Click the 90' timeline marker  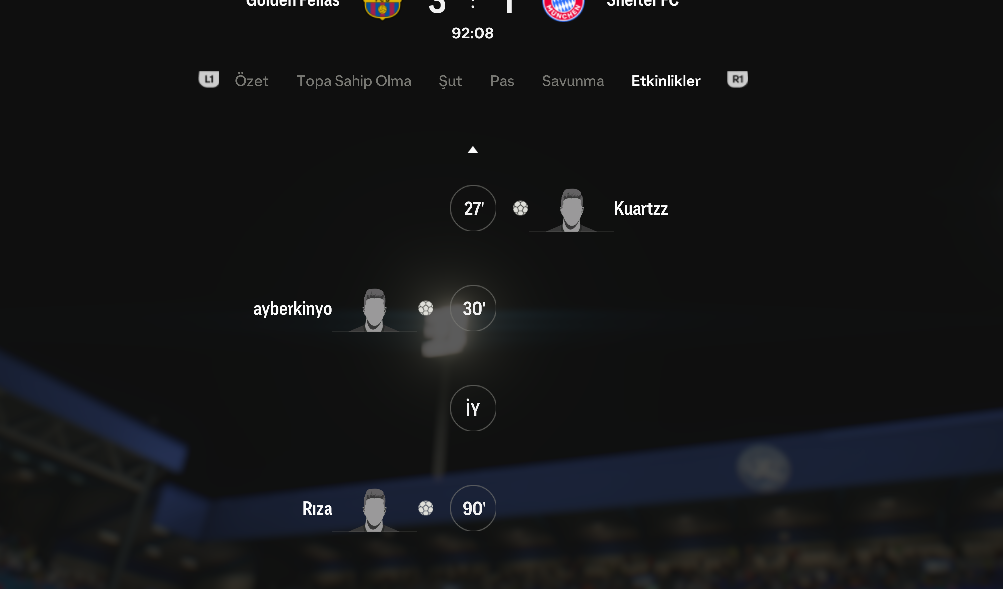coord(473,508)
